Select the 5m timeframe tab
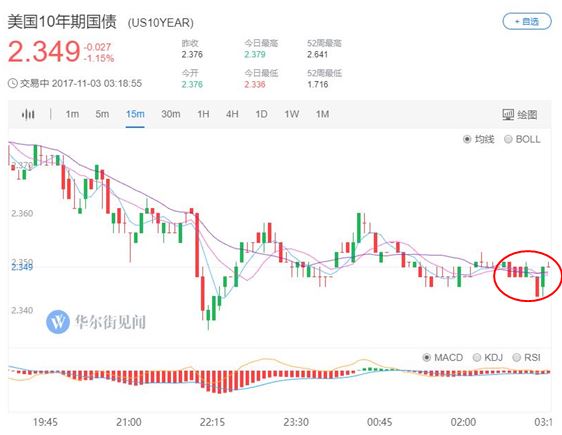 [x=102, y=114]
